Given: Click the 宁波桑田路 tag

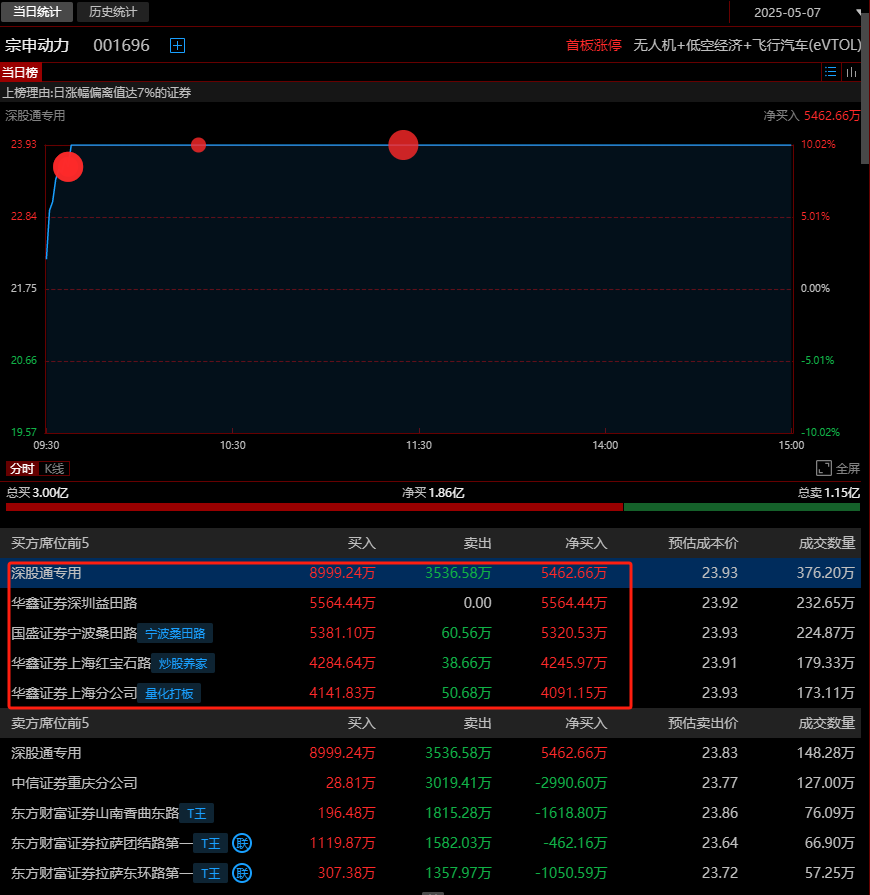Looking at the screenshot, I should pos(175,634).
